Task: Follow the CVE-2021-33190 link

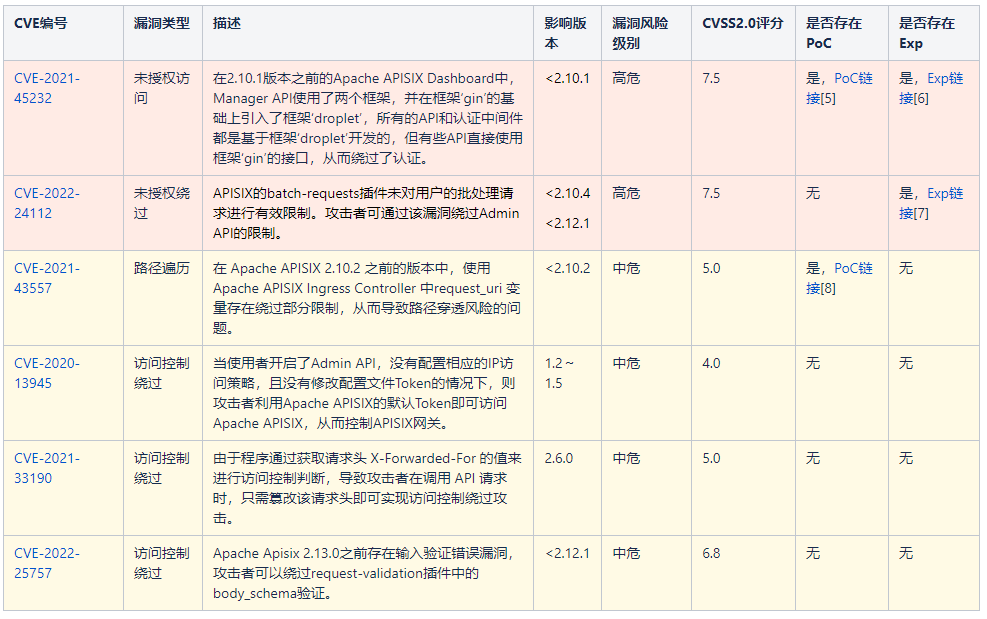Action: (47, 469)
